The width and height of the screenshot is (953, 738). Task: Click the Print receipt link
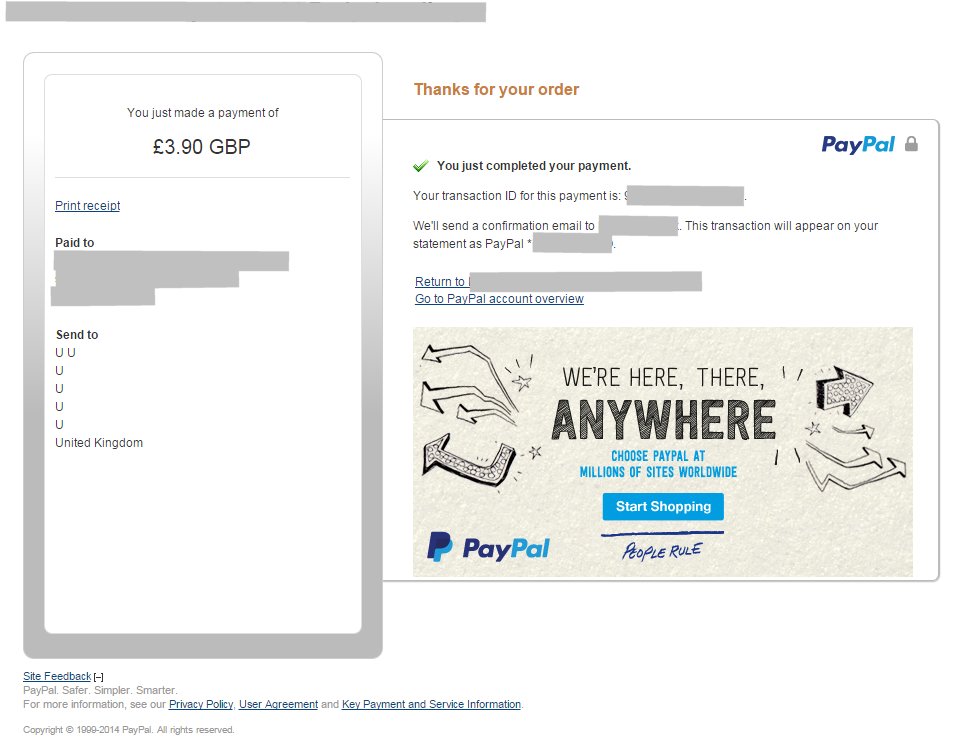coord(88,205)
